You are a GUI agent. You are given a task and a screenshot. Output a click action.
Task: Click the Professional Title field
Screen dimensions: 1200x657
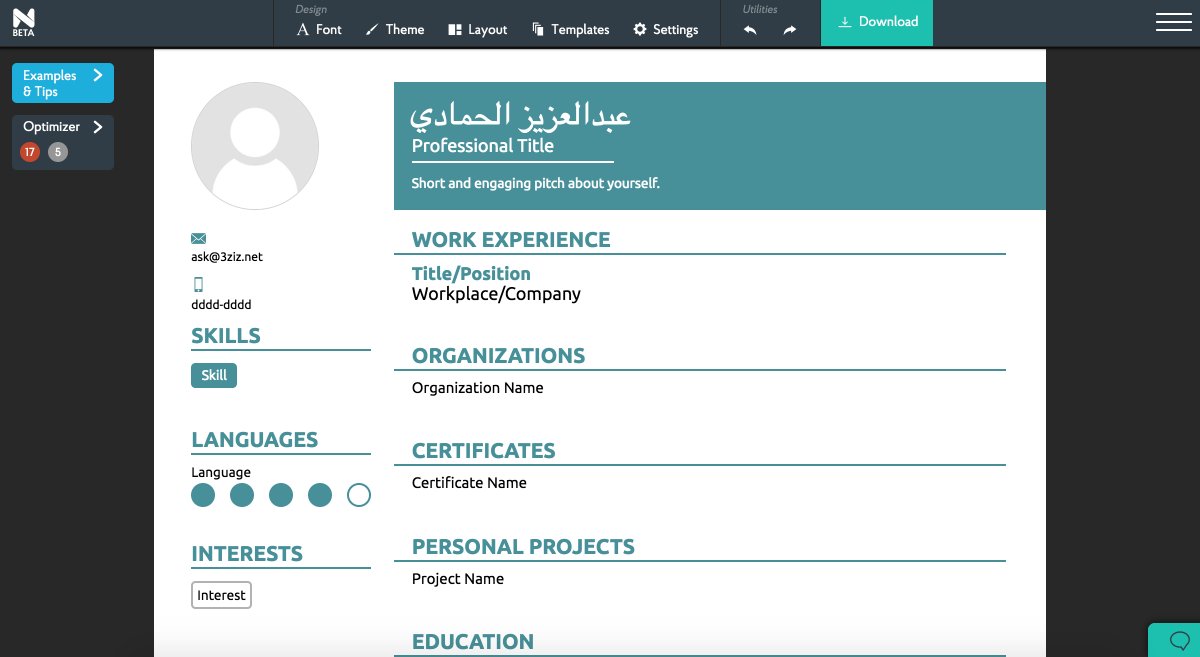(483, 146)
